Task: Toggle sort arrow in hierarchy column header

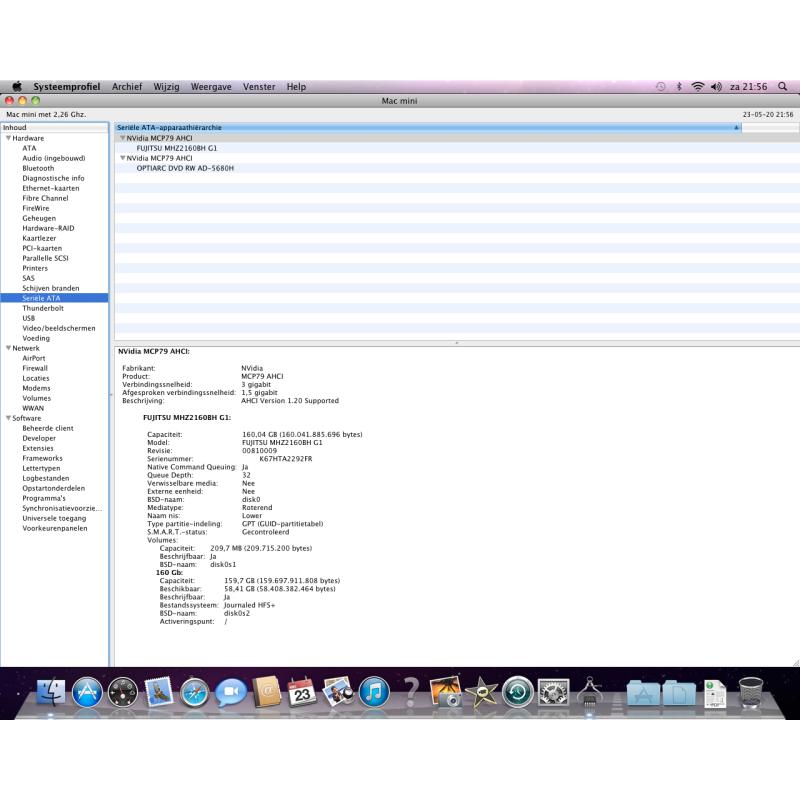Action: [736, 128]
